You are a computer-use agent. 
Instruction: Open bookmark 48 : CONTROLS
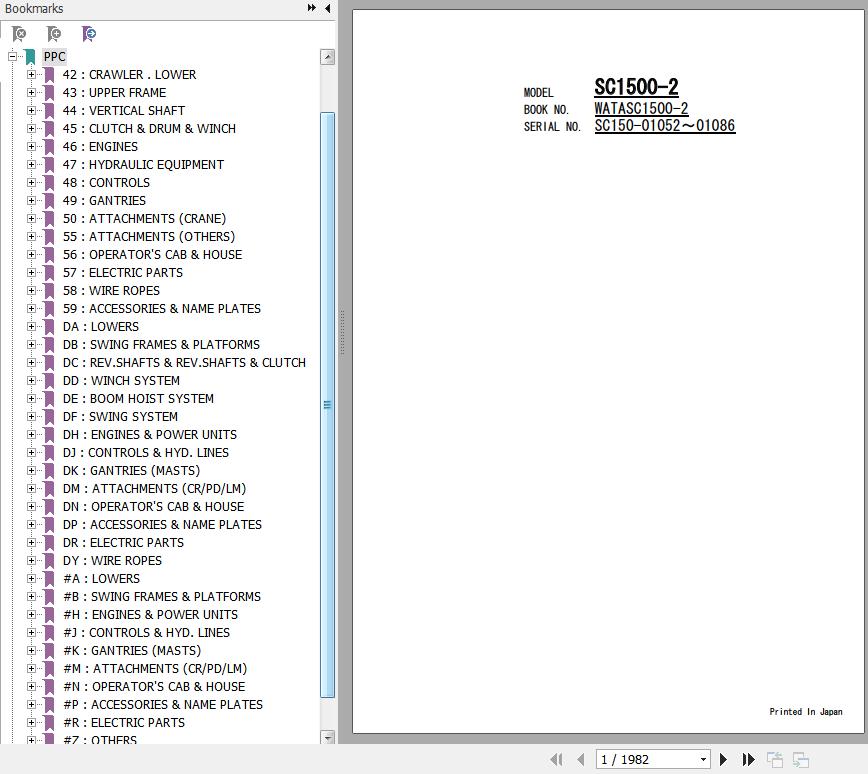click(x=106, y=182)
